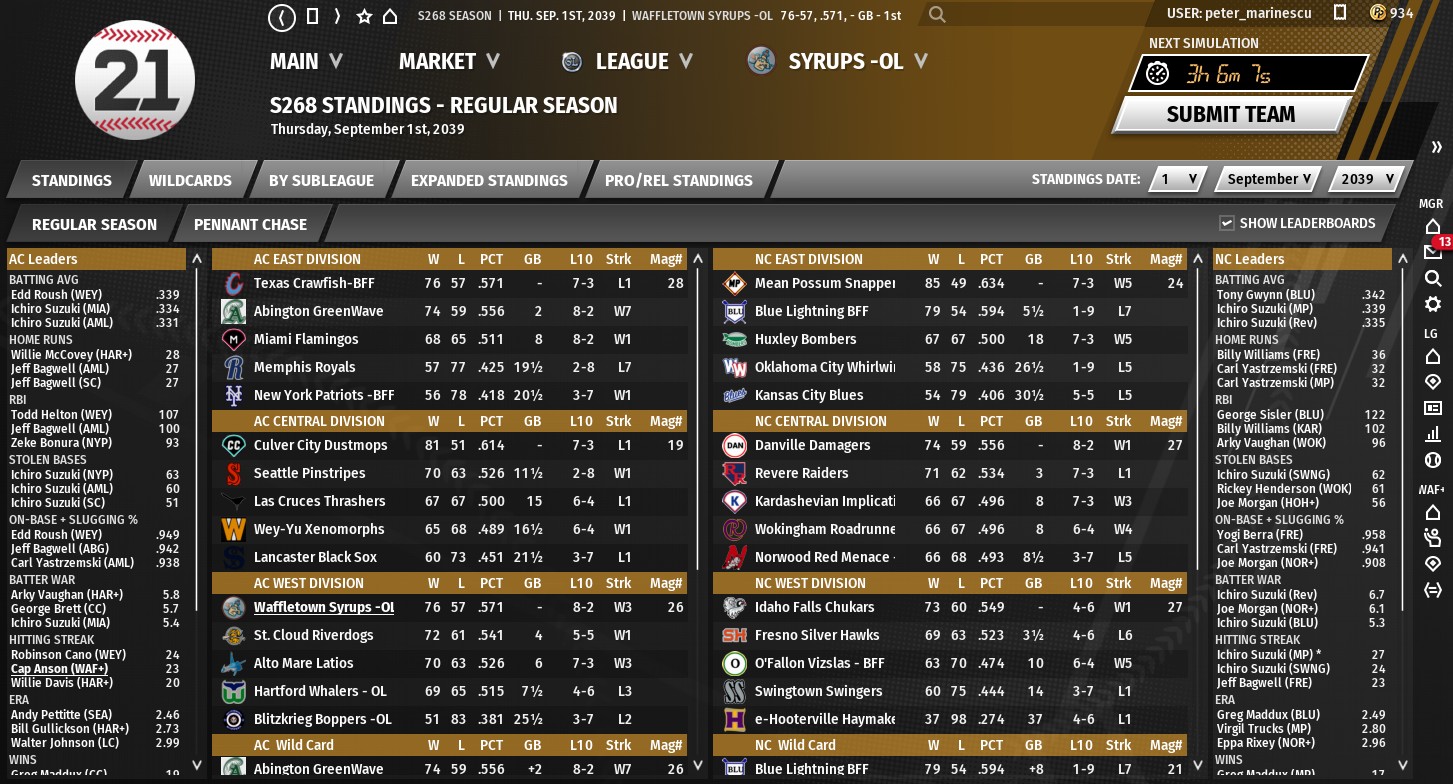Collapse the right sidebar with double chevron
The image size is (1453, 784).
(1437, 147)
